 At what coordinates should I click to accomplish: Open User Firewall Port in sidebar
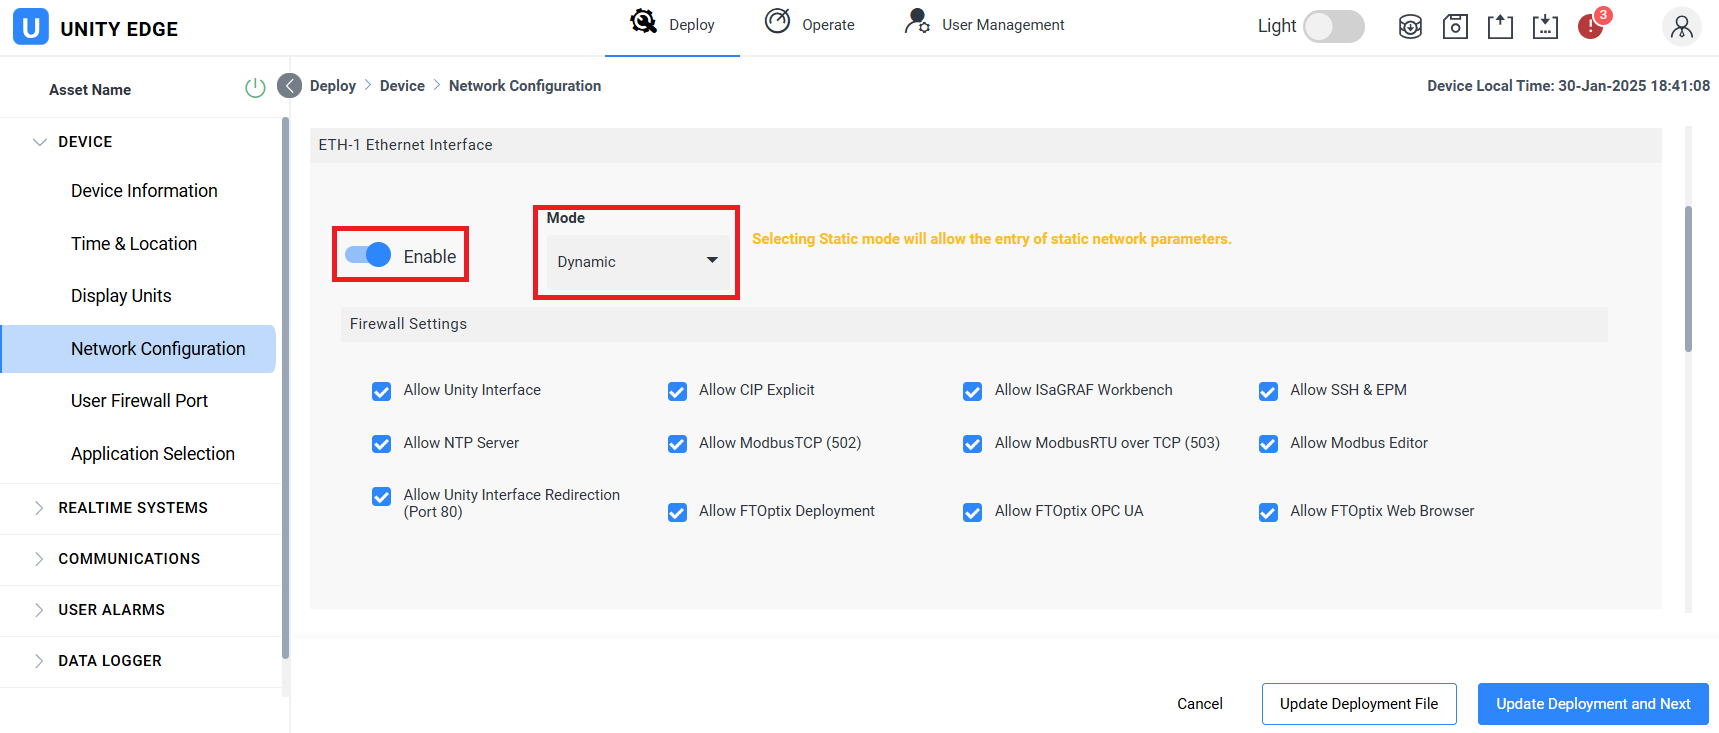pyautogui.click(x=139, y=401)
